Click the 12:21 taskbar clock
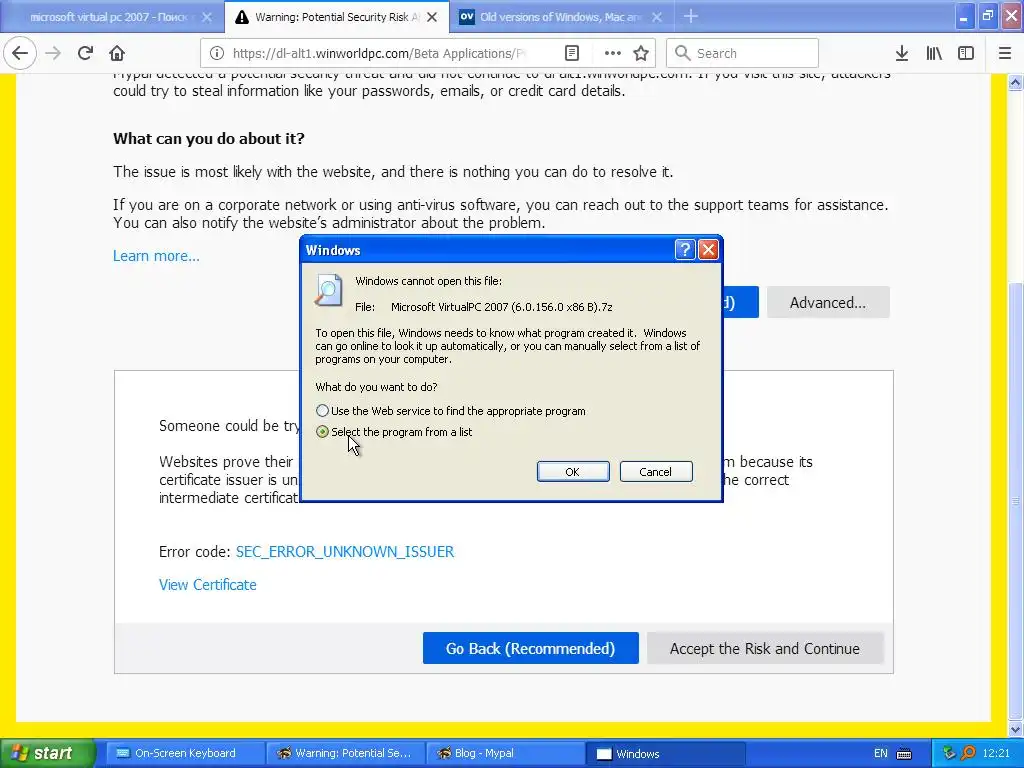Viewport: 1024px width, 768px height. click(996, 754)
